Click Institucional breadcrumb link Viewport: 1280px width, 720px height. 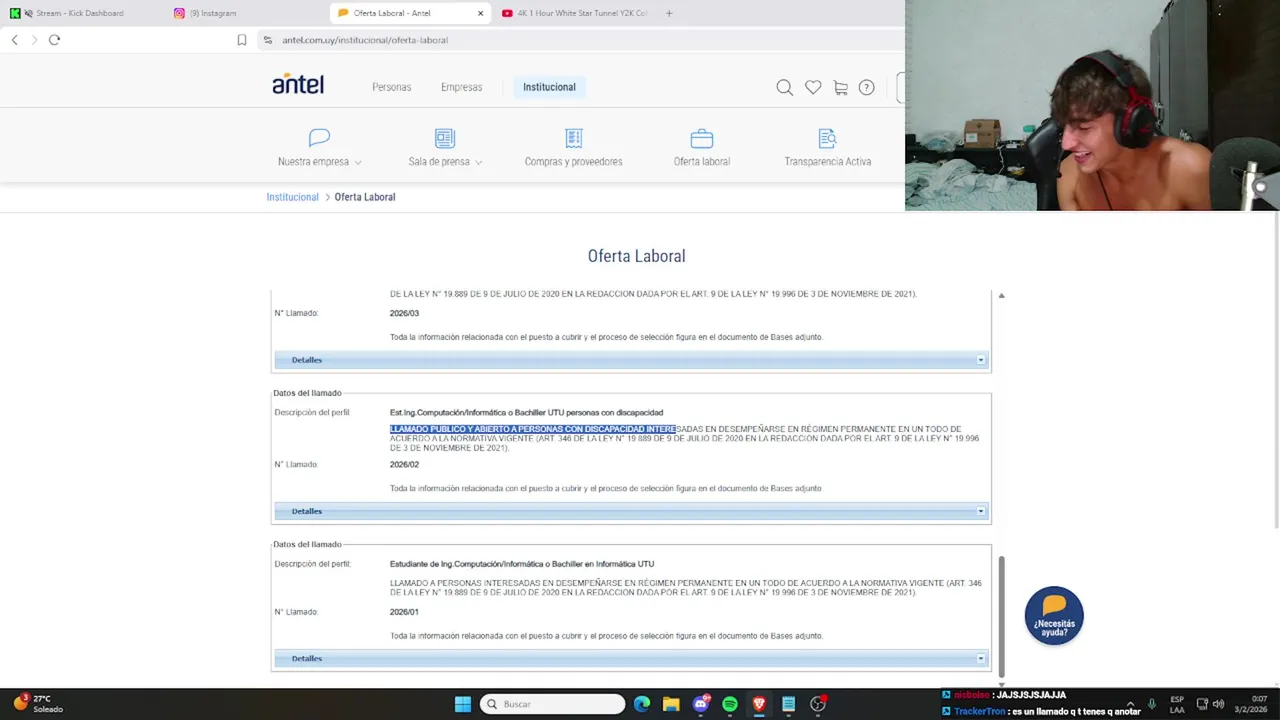(x=292, y=197)
